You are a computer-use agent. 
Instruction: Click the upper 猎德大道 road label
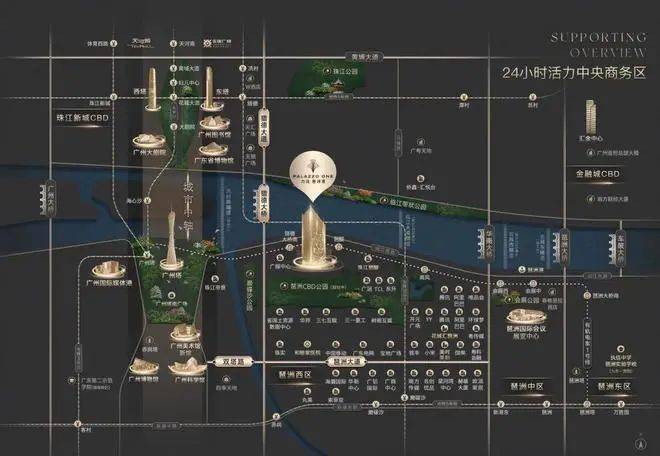click(263, 128)
